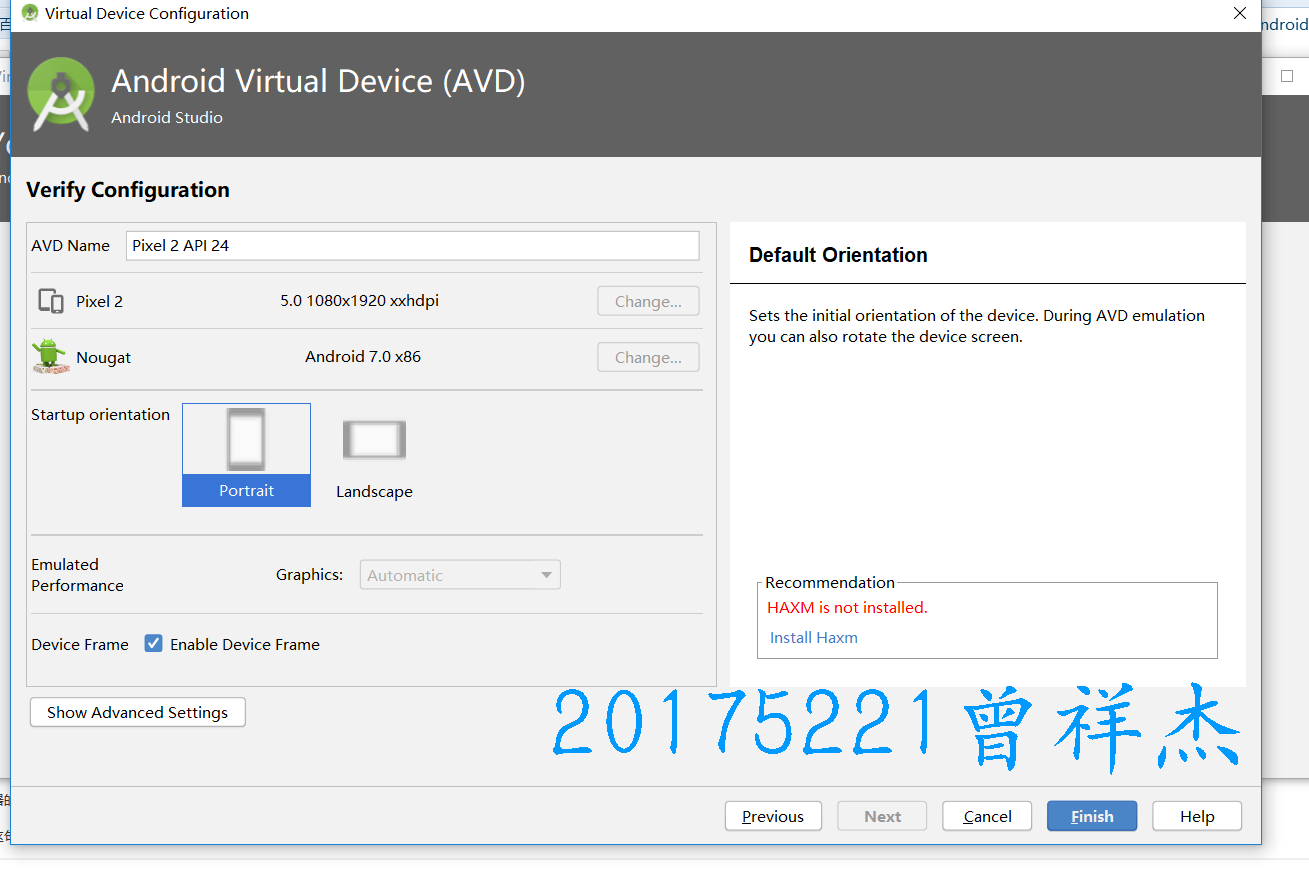Click Change button for Pixel 2 device
This screenshot has height=875, width=1309.
tap(648, 301)
